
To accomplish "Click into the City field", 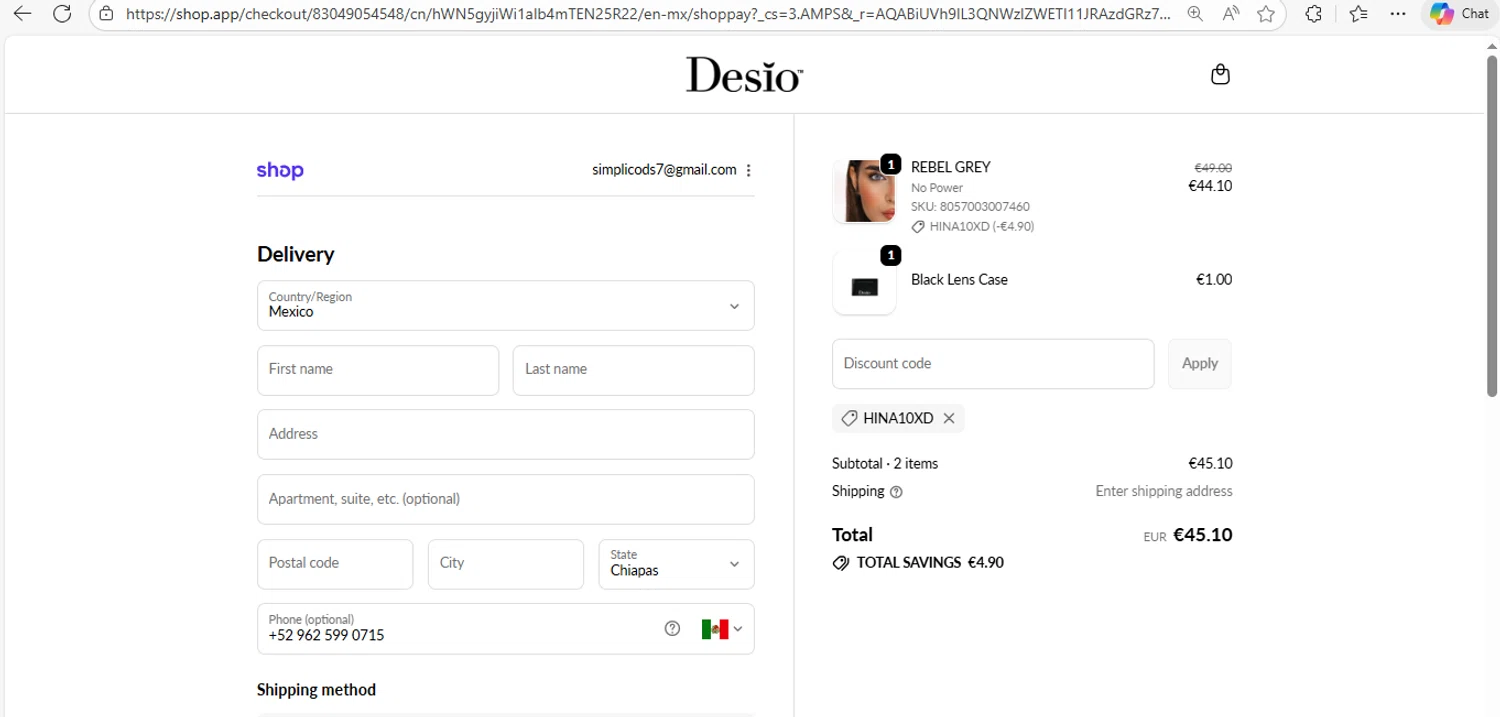I will point(506,564).
